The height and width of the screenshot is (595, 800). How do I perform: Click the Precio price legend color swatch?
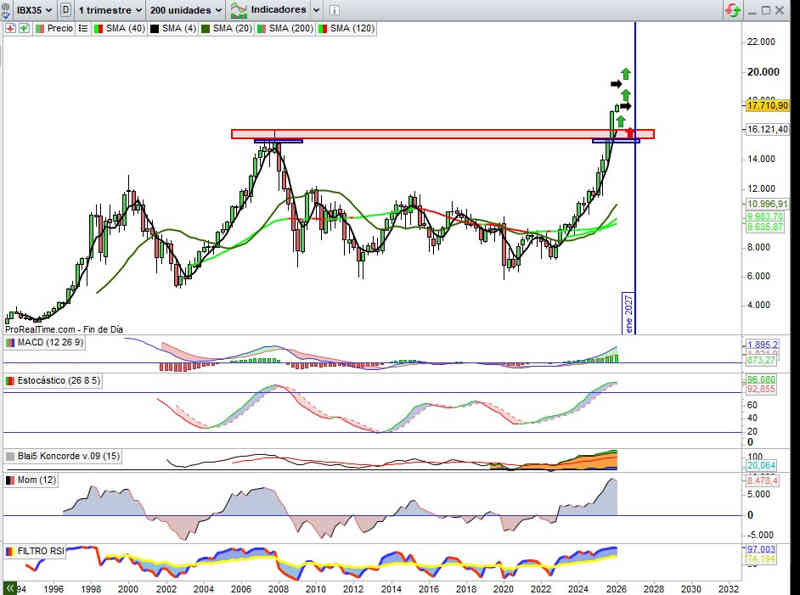tap(39, 29)
